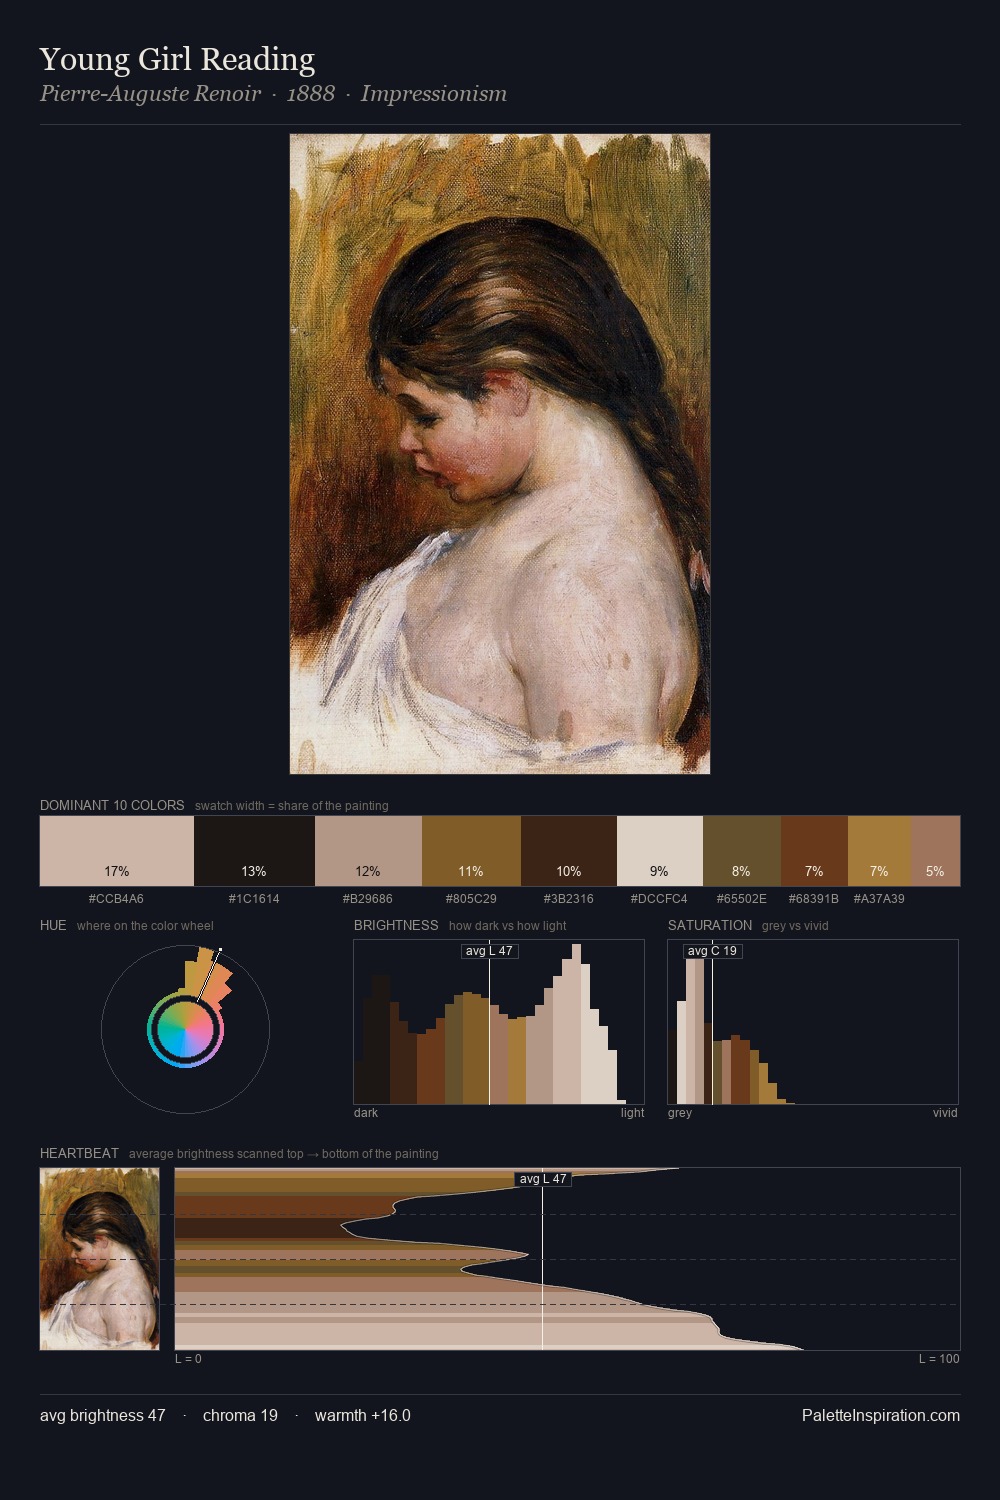The height and width of the screenshot is (1500, 1000).
Task: Pick the #65502E 8% swatch
Action: (742, 851)
